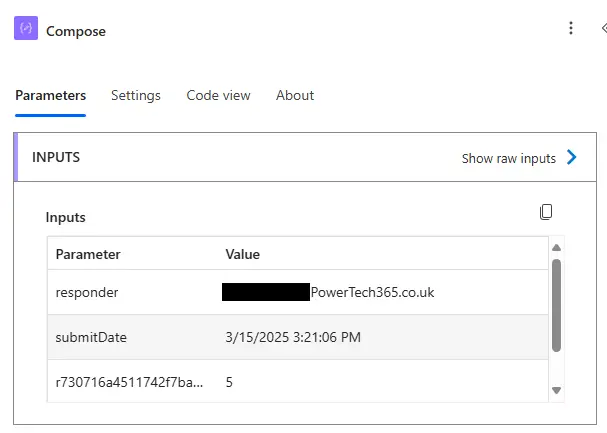The width and height of the screenshot is (607, 433).
Task: Click the scroll down arrow in Inputs table
Action: (x=557, y=390)
